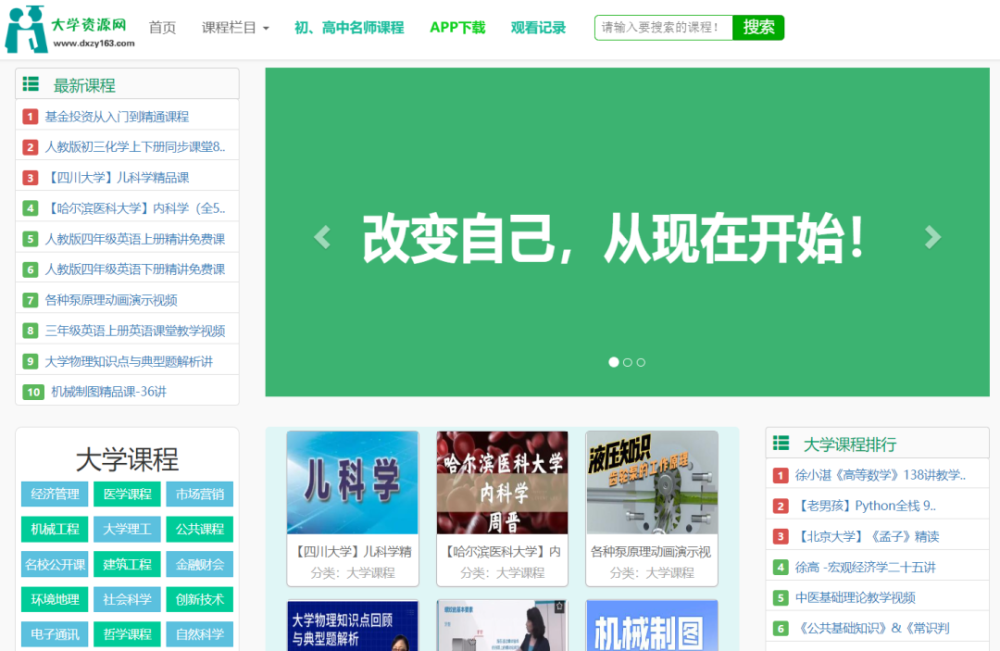
Task: Open ranked 徐高-宏观经济学二十五讲 link
Action: coord(865,567)
